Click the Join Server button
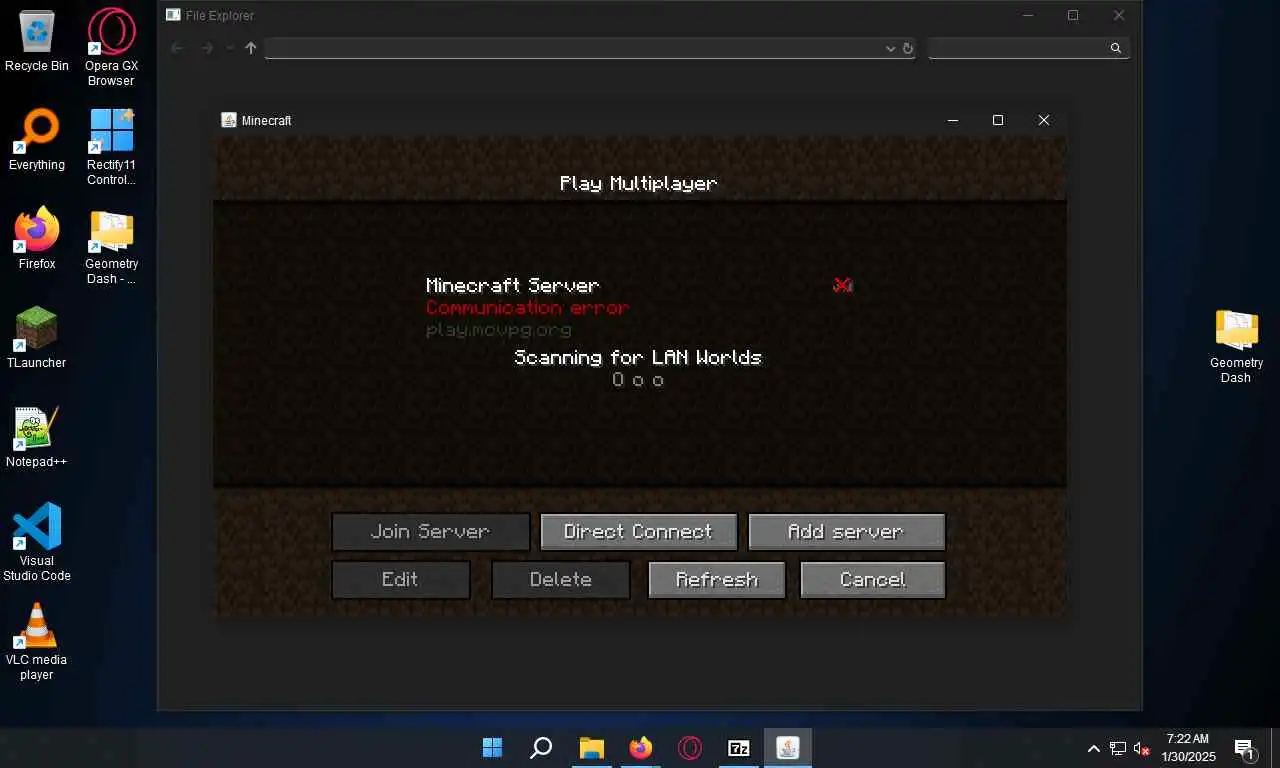 [x=430, y=532]
